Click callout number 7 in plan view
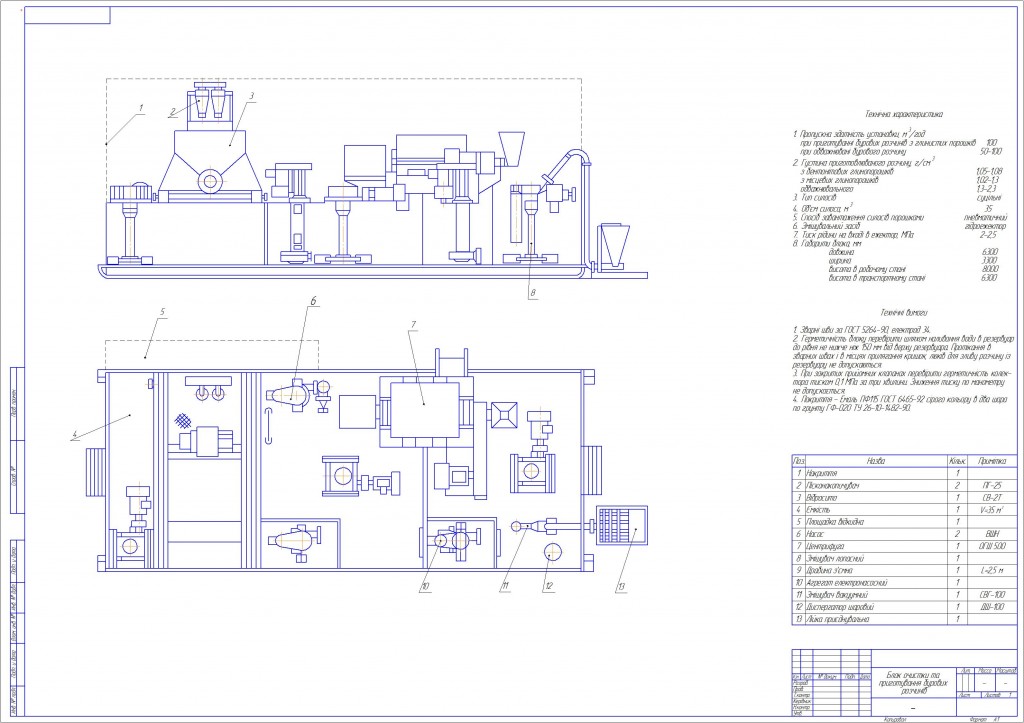The image size is (1024, 723). [413, 325]
